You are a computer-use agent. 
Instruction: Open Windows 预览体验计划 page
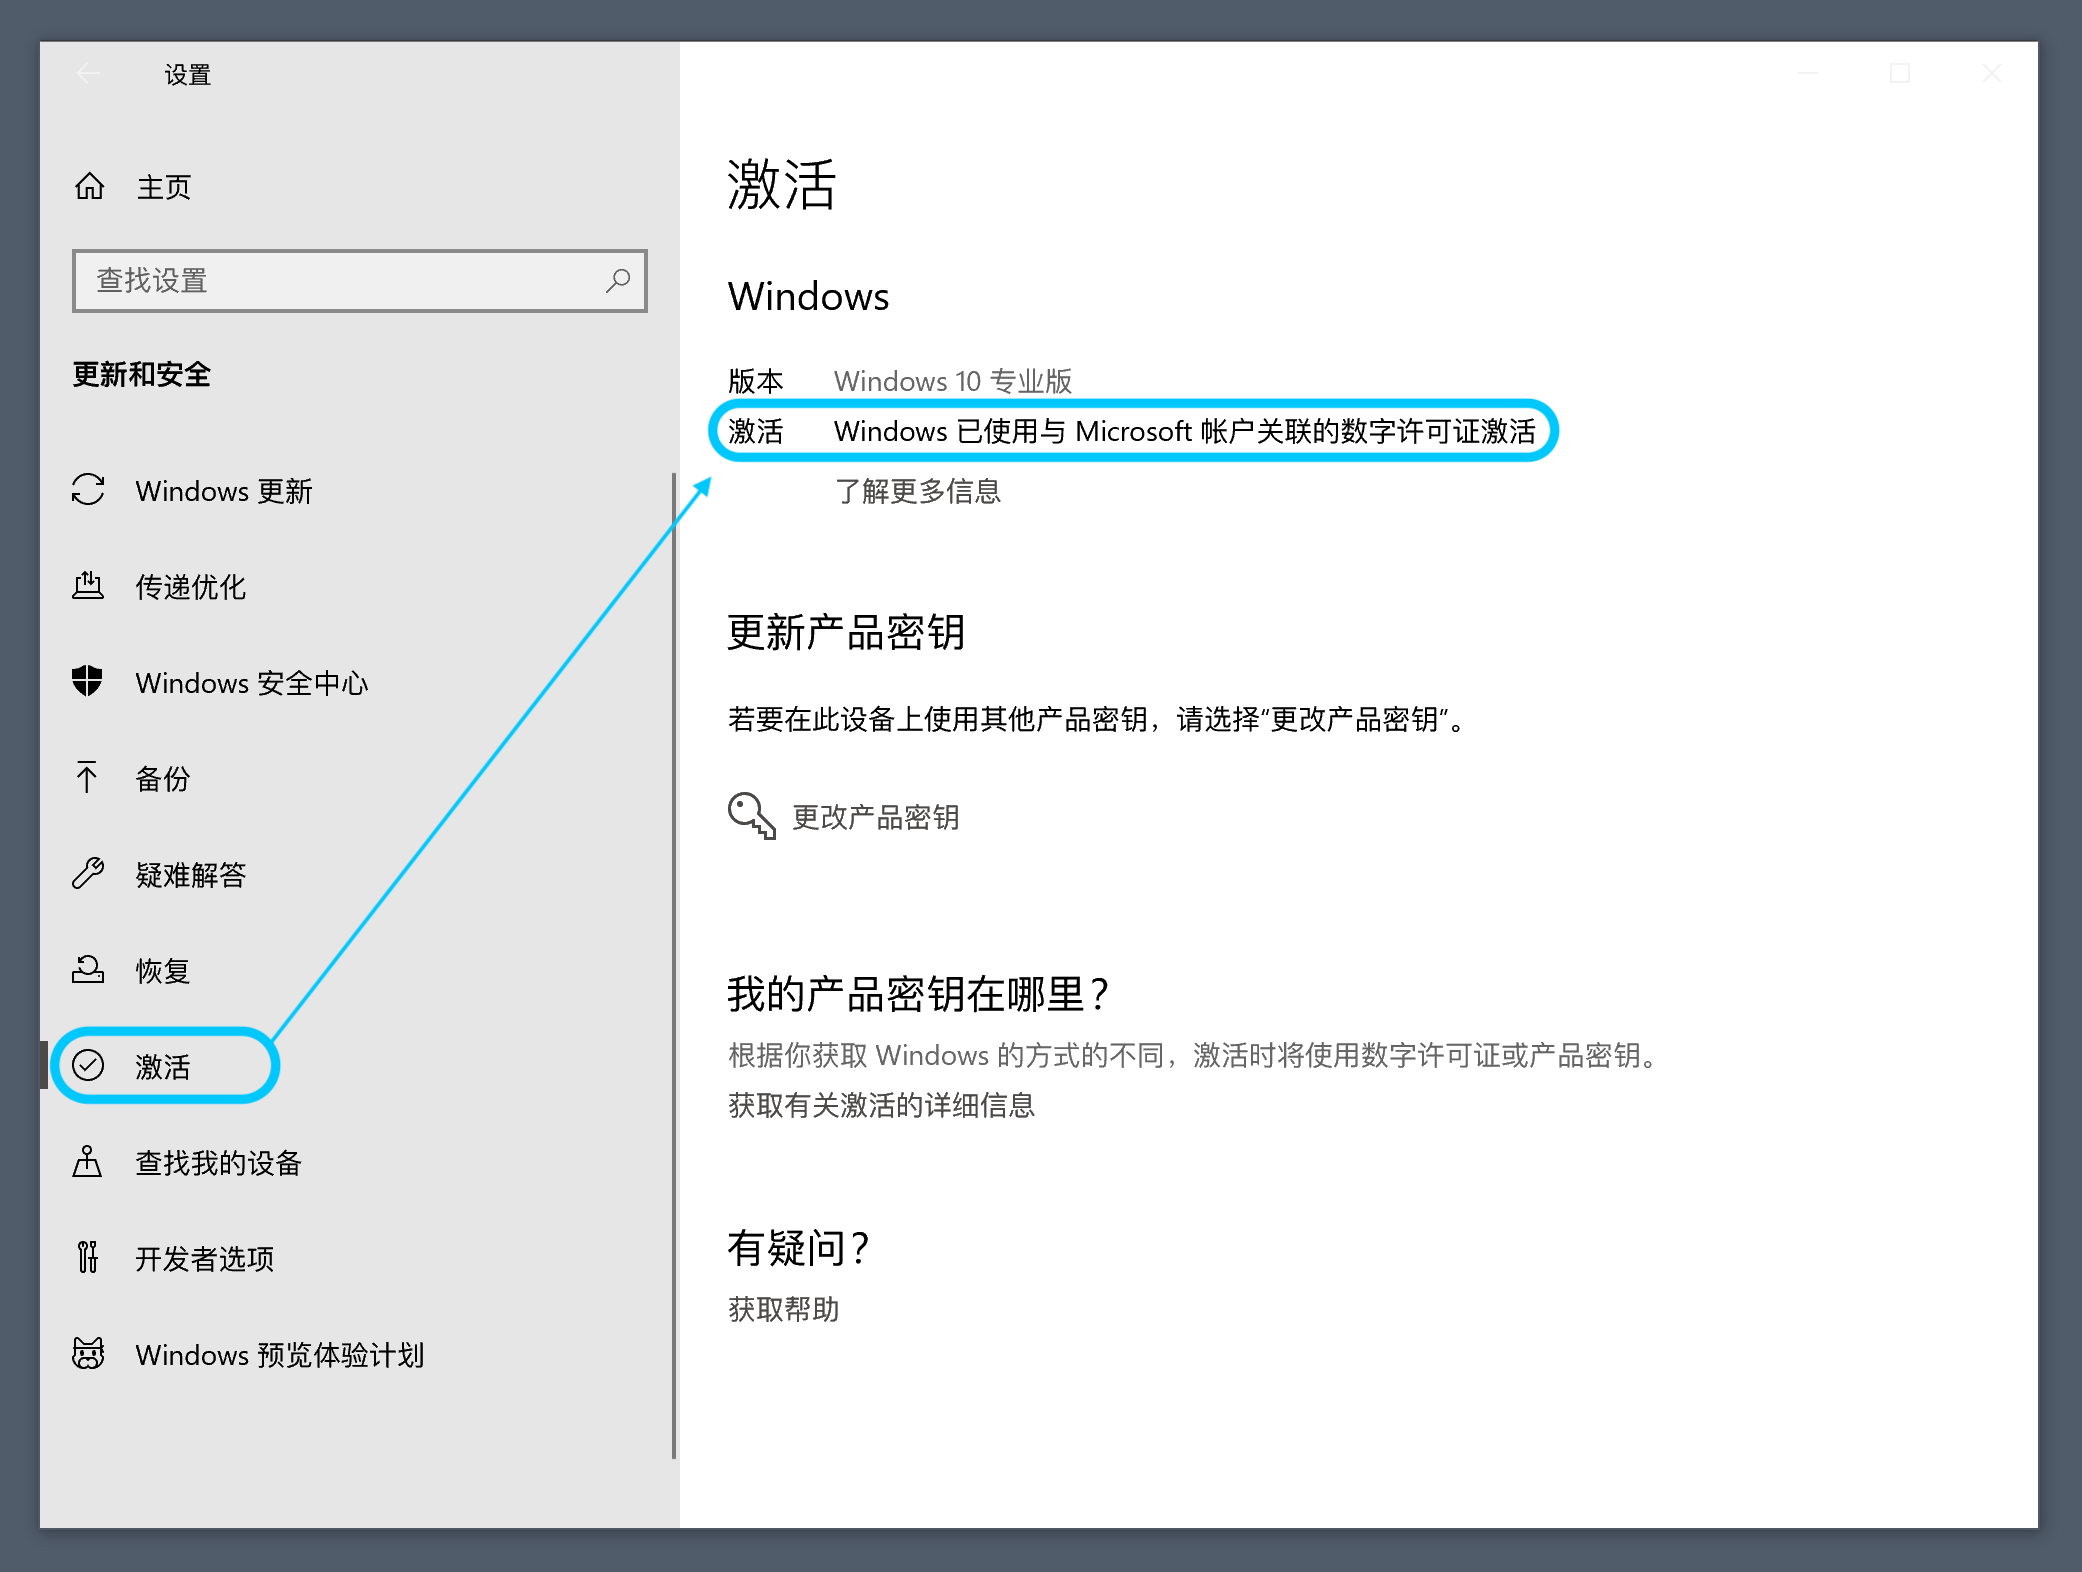point(280,1355)
